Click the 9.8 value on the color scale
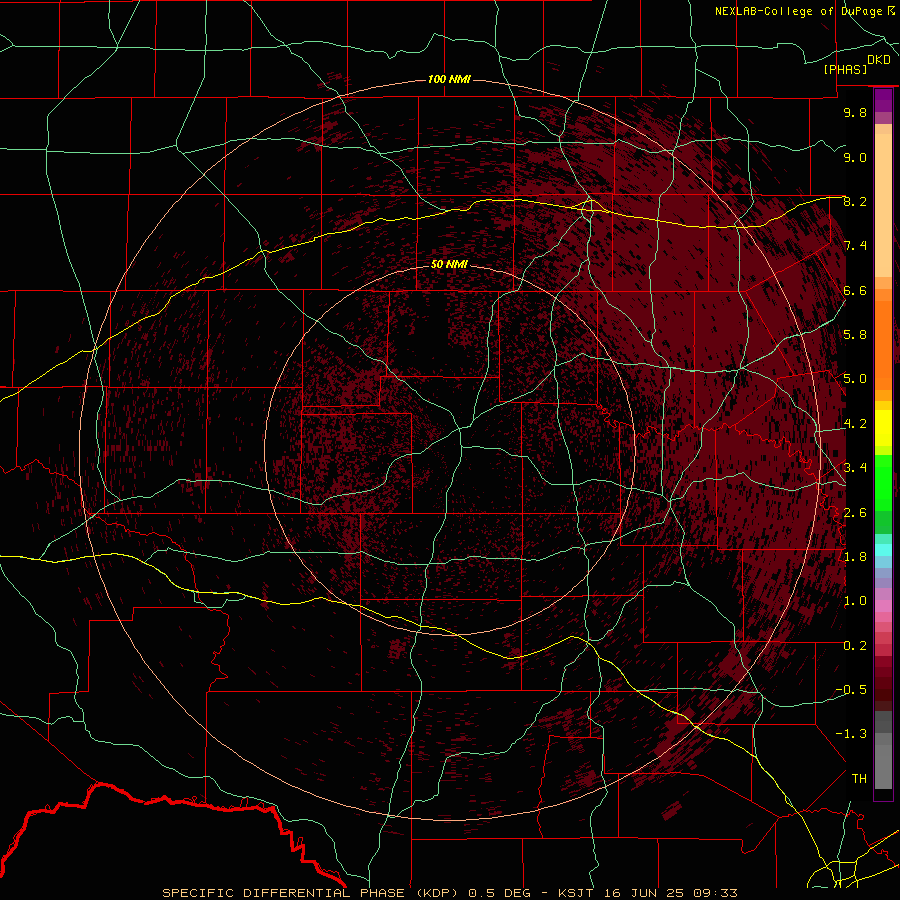This screenshot has width=900, height=900. pyautogui.click(x=855, y=112)
